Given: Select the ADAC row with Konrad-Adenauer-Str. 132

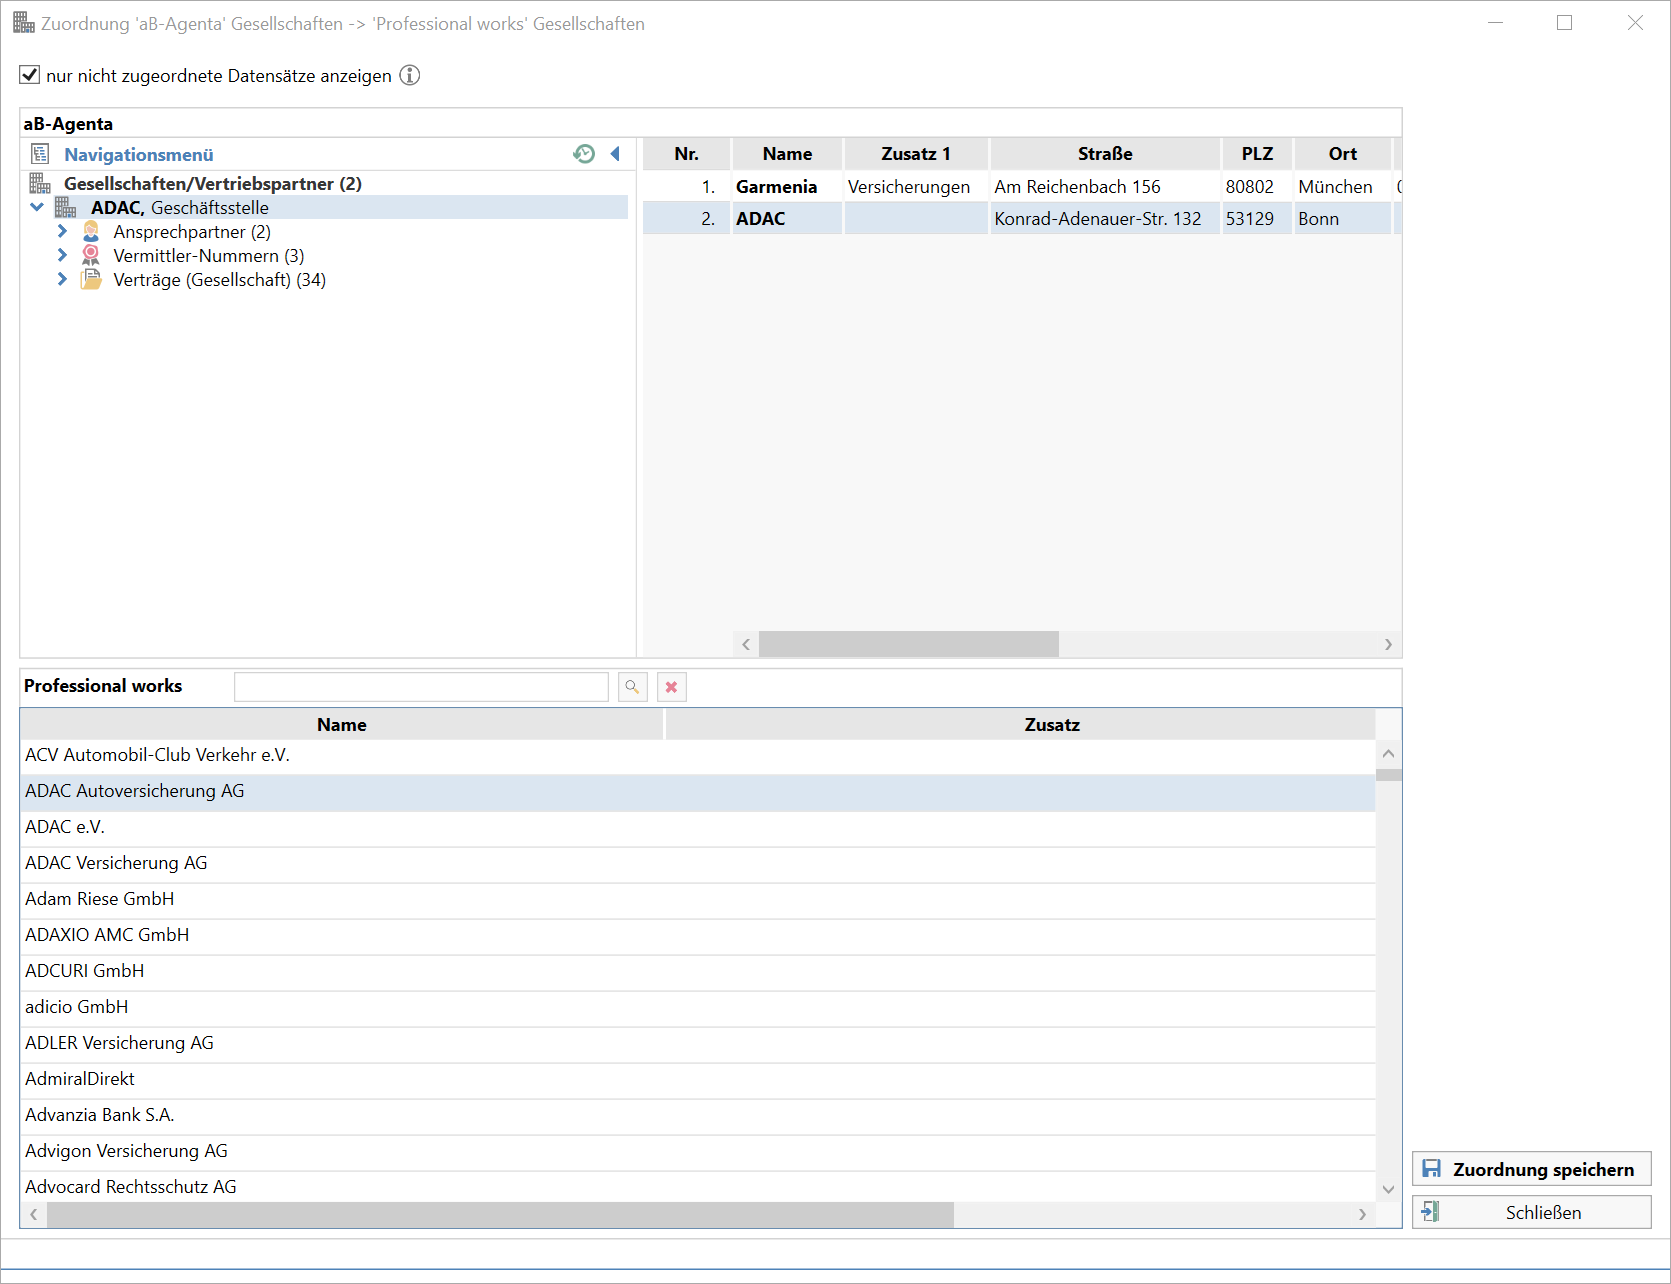Looking at the screenshot, I should pyautogui.click(x=1021, y=219).
